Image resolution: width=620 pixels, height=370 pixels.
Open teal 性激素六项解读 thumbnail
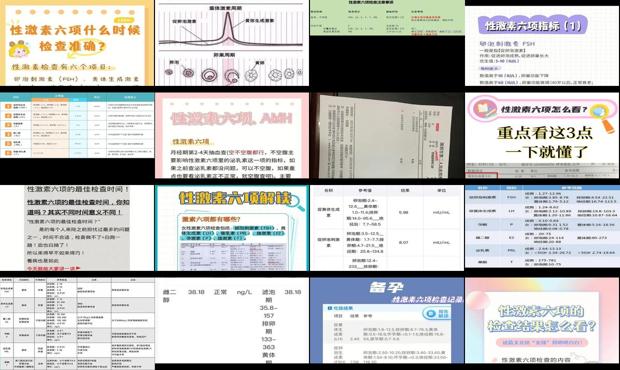(232, 228)
